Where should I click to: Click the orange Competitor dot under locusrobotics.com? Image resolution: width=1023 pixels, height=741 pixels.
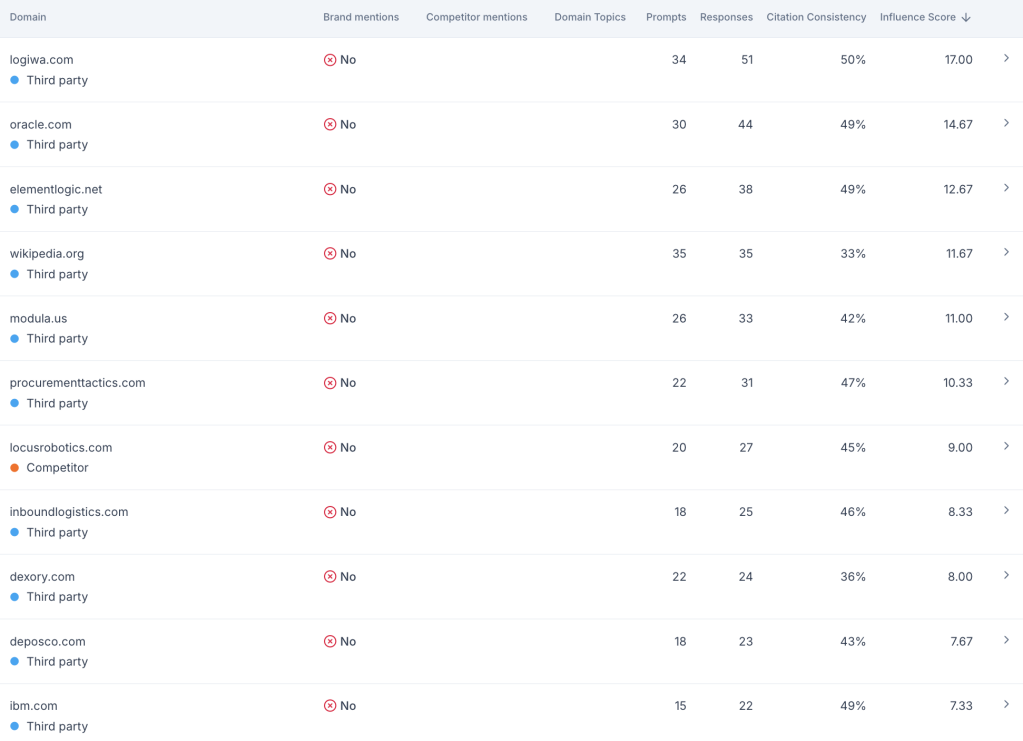pos(15,468)
